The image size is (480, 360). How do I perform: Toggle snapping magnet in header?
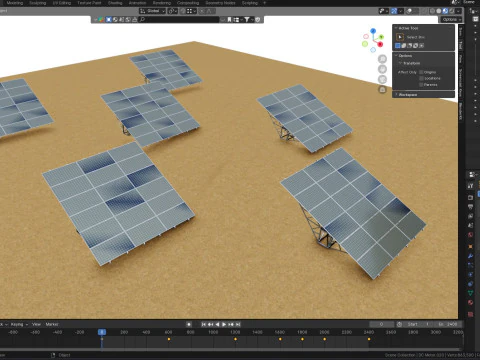pyautogui.click(x=183, y=11)
